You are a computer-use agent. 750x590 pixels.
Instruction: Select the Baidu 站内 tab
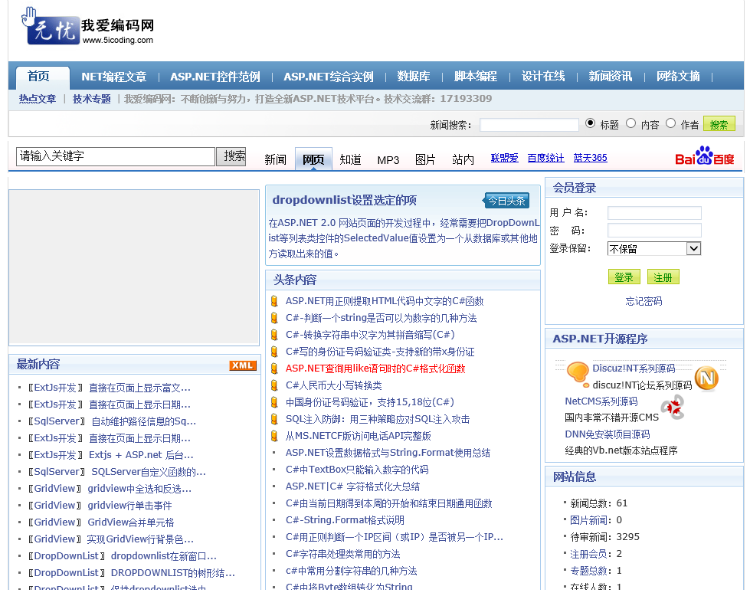(463, 160)
